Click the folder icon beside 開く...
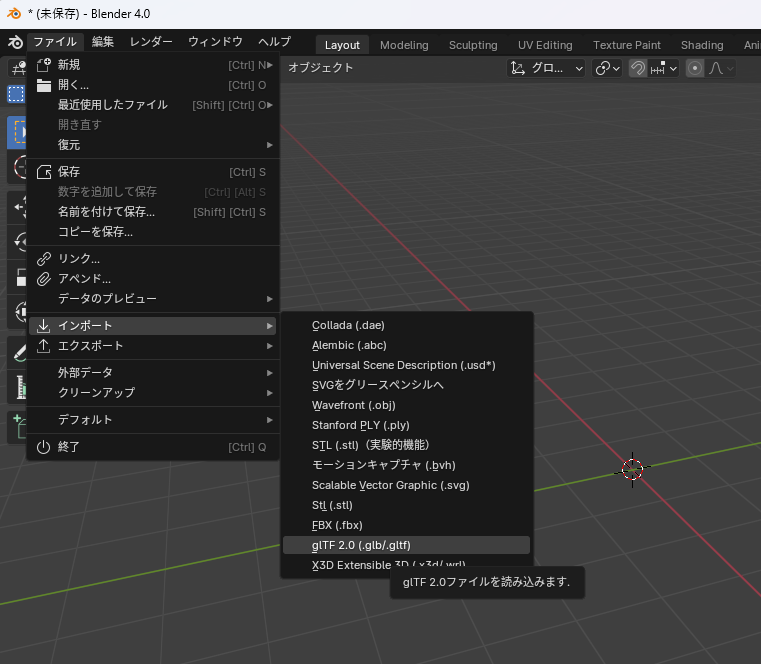 44,85
